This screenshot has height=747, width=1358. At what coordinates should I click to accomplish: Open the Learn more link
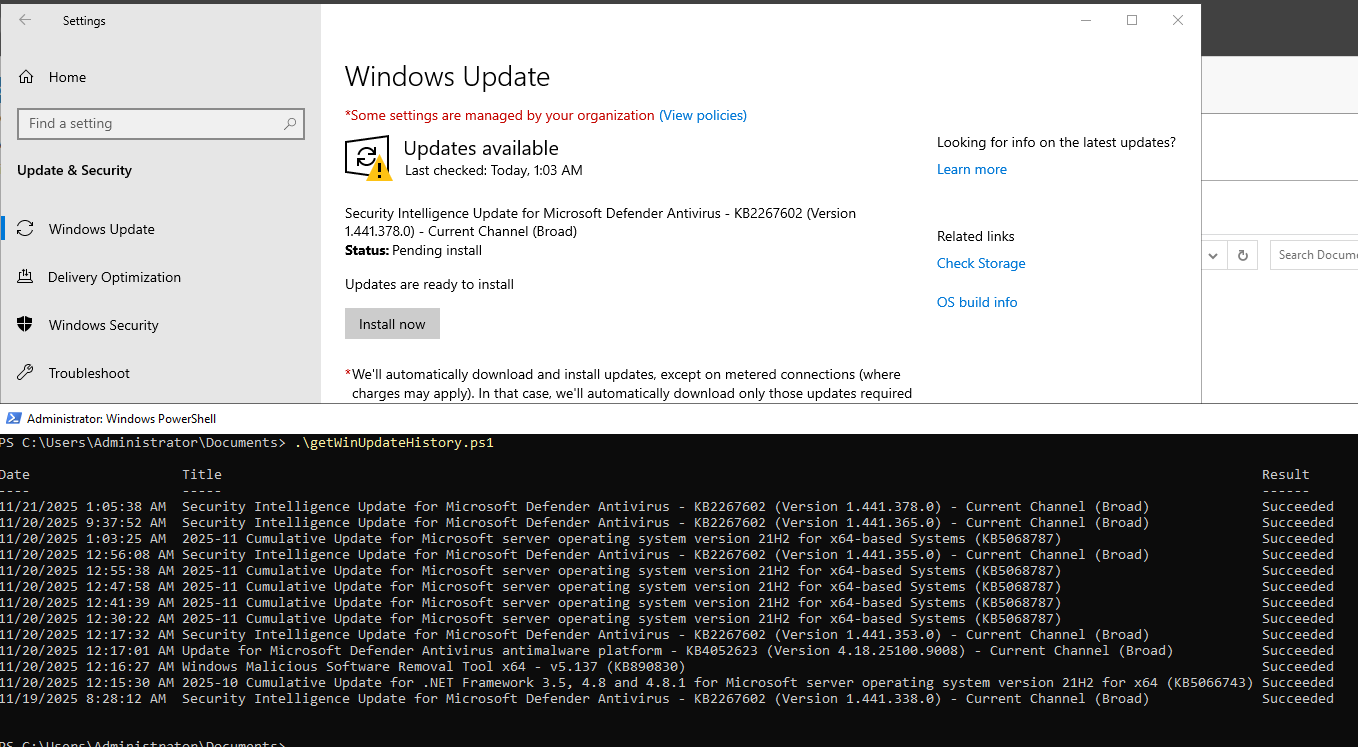(x=972, y=169)
